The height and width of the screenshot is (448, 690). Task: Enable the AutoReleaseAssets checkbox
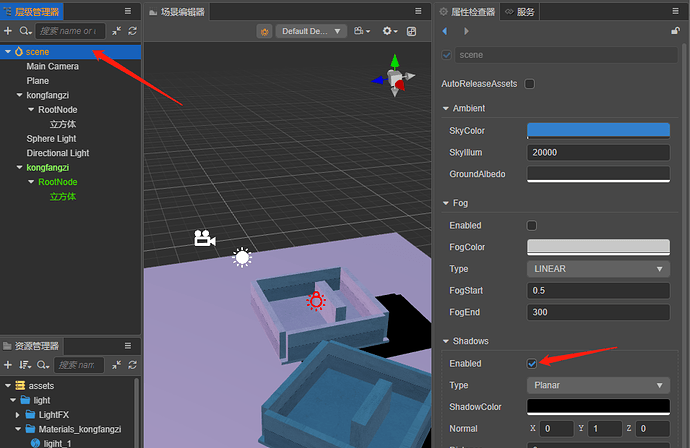pos(530,84)
